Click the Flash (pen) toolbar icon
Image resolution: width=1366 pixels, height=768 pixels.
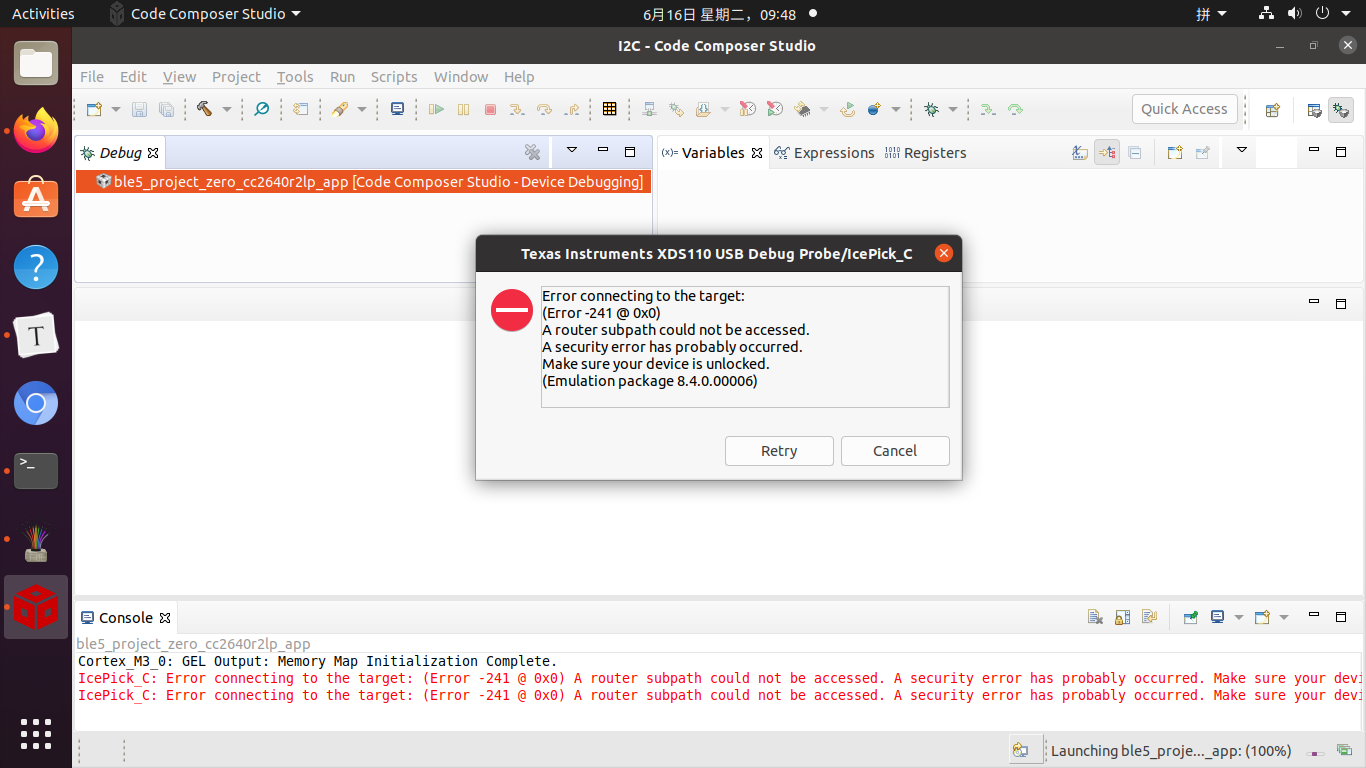coord(340,109)
